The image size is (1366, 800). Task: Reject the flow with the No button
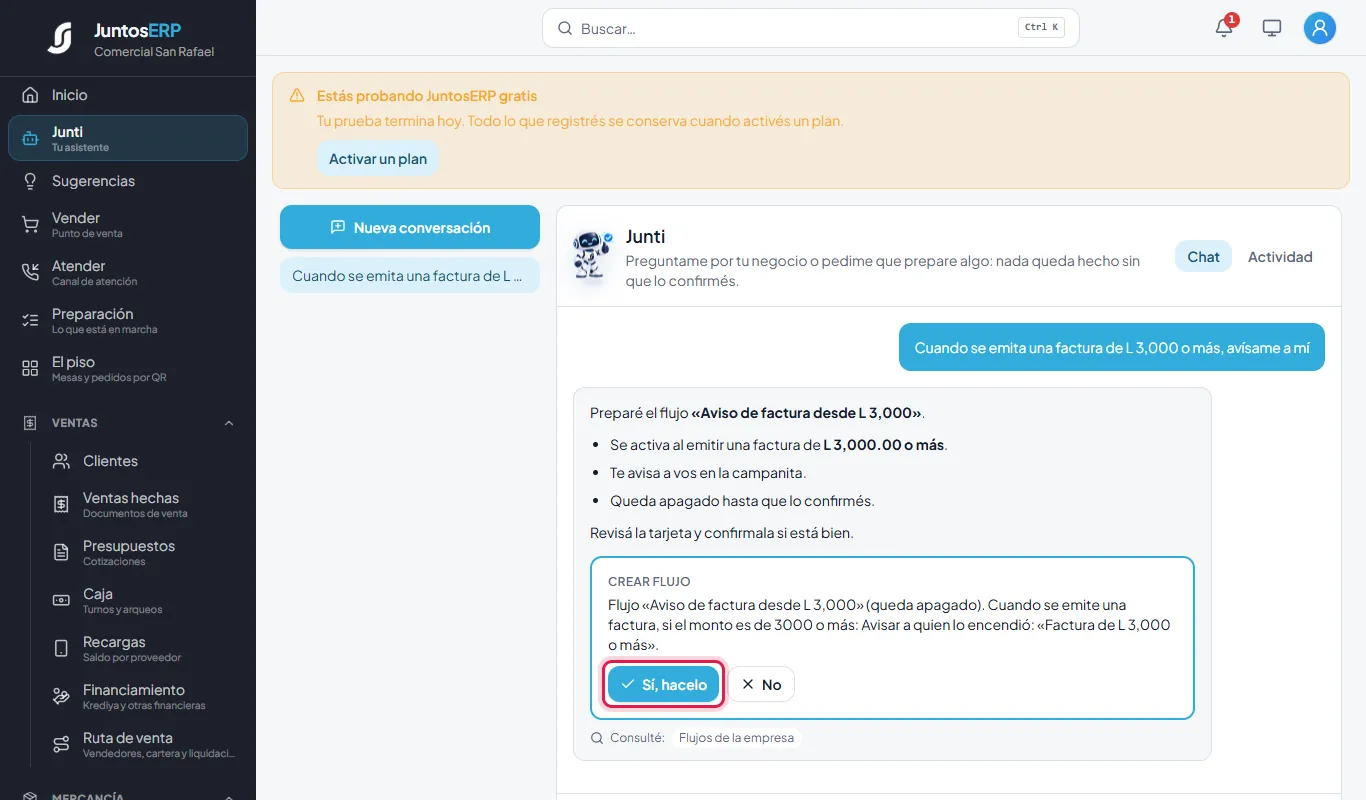pyautogui.click(x=761, y=685)
